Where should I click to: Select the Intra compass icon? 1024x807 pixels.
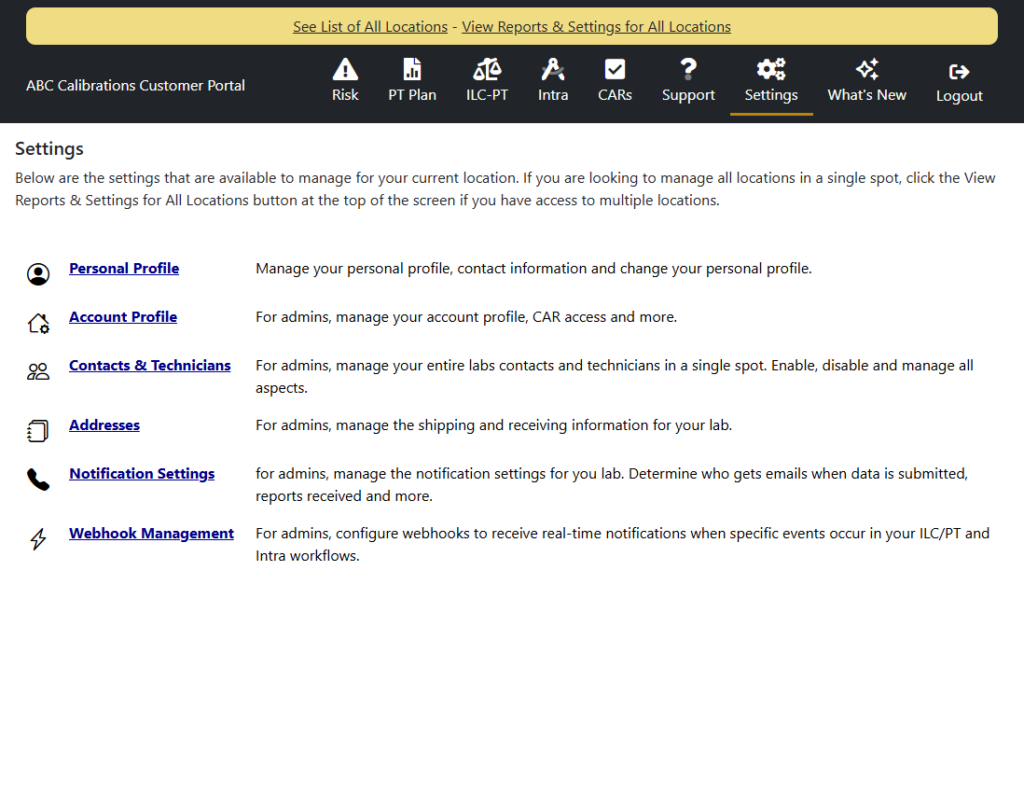[553, 69]
